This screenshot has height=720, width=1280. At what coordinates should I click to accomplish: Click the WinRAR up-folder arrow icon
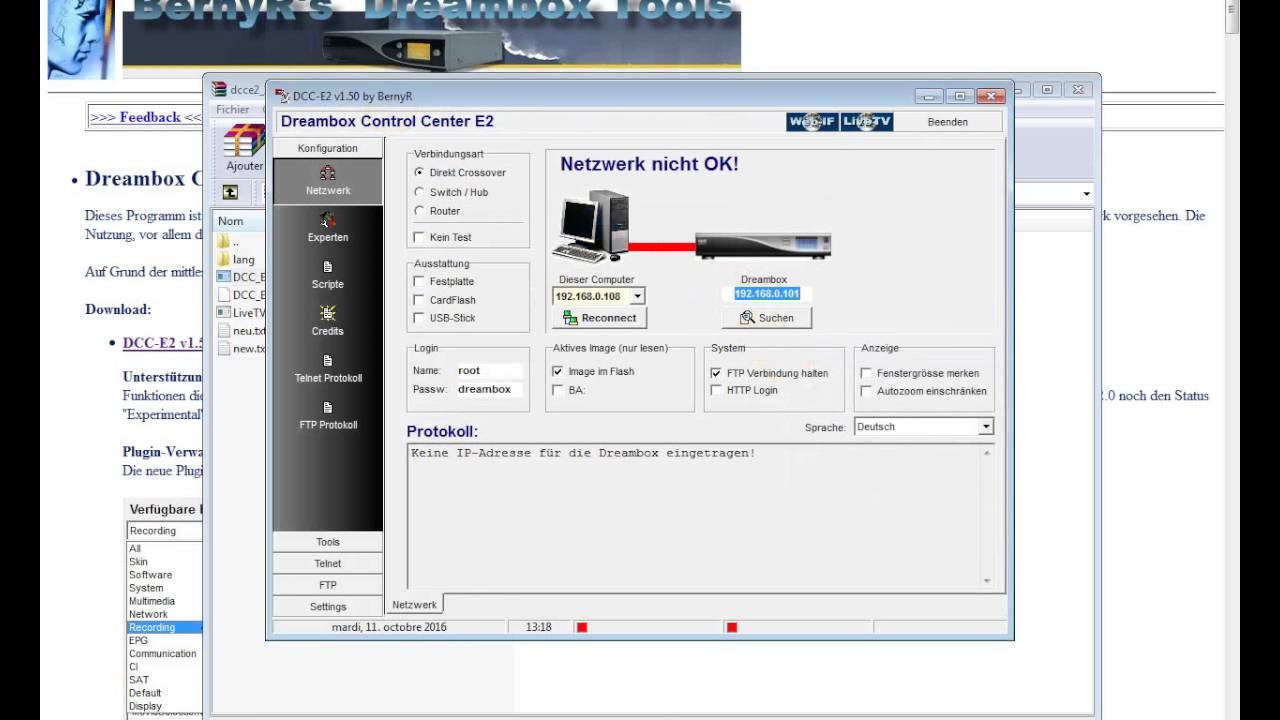pos(230,192)
